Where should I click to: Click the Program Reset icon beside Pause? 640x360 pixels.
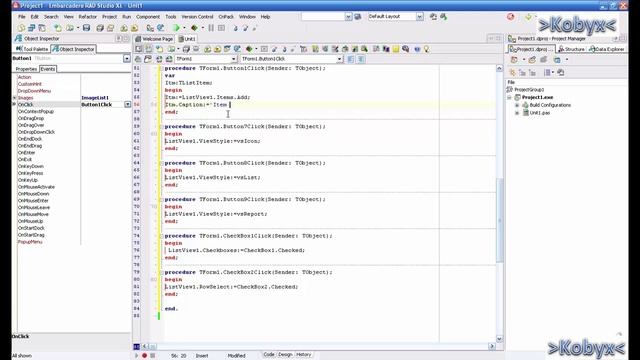pos(221,28)
